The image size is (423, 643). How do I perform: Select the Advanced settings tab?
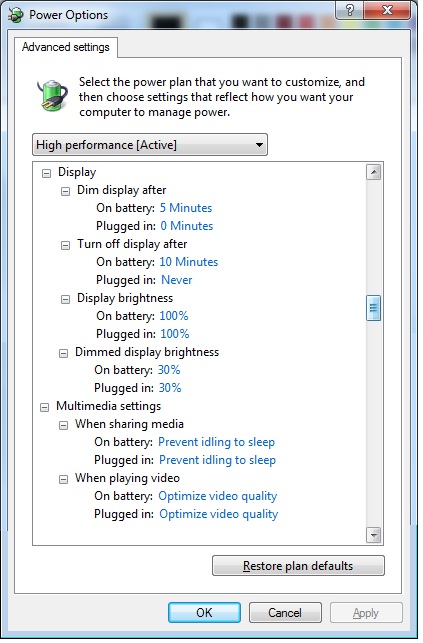click(66, 47)
